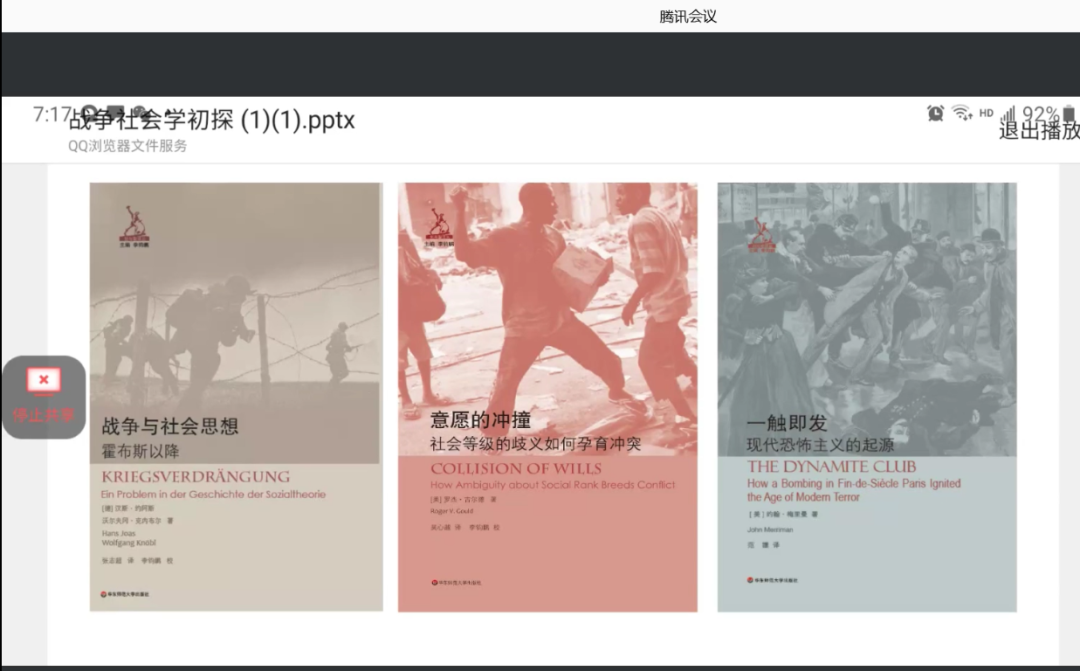
Task: Click the 霍布斯以降 subtitle text
Action: click(141, 451)
